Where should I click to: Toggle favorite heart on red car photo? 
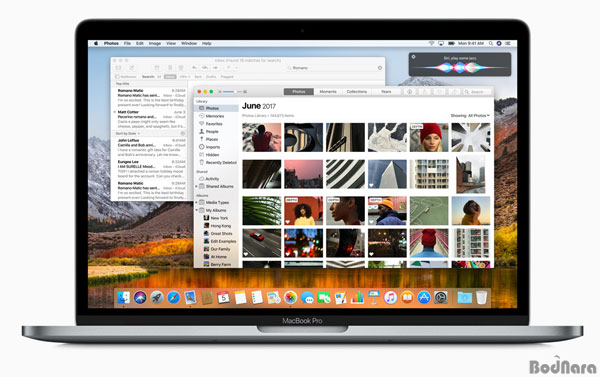(246, 254)
